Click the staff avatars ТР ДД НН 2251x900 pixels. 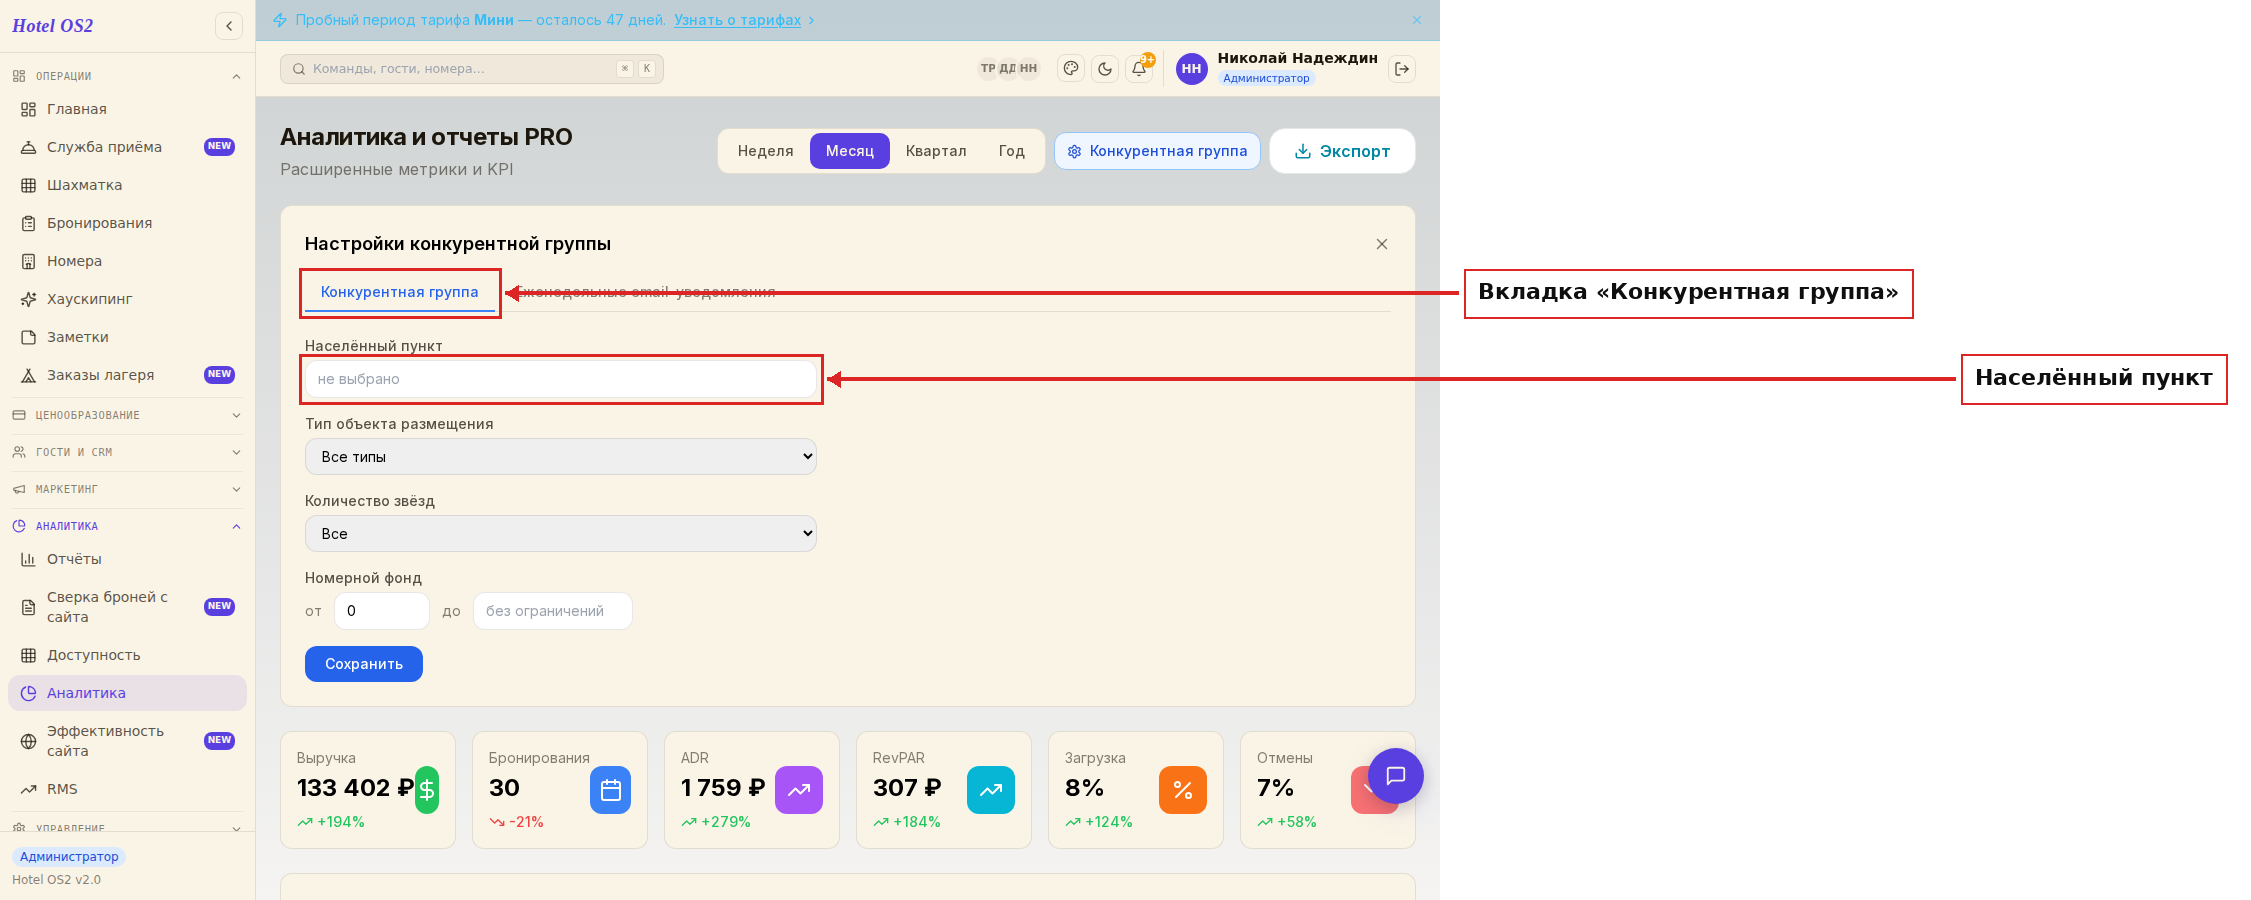click(x=1008, y=69)
